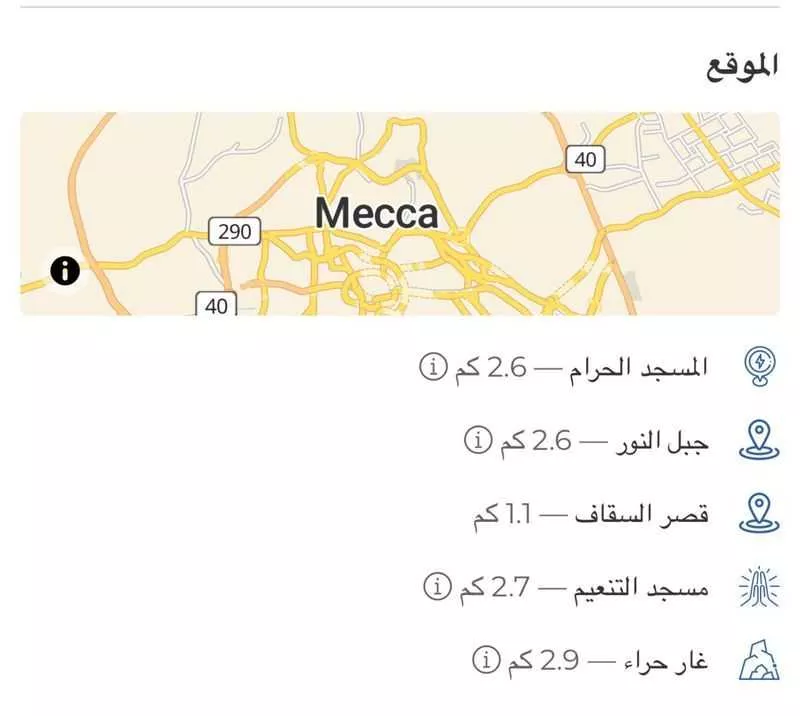This screenshot has width=800, height=716.
Task: Click the black info icon on the map
Action: tap(63, 271)
